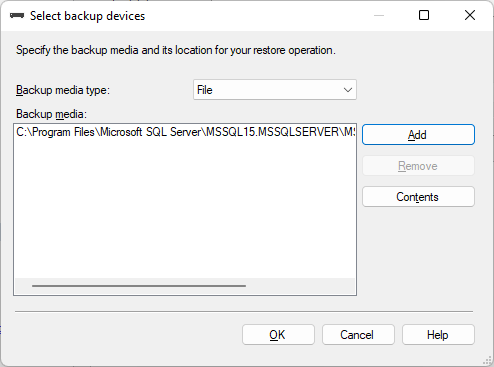The width and height of the screenshot is (494, 367).
Task: Click scrollbar track right of the thumb
Action: coord(300,286)
